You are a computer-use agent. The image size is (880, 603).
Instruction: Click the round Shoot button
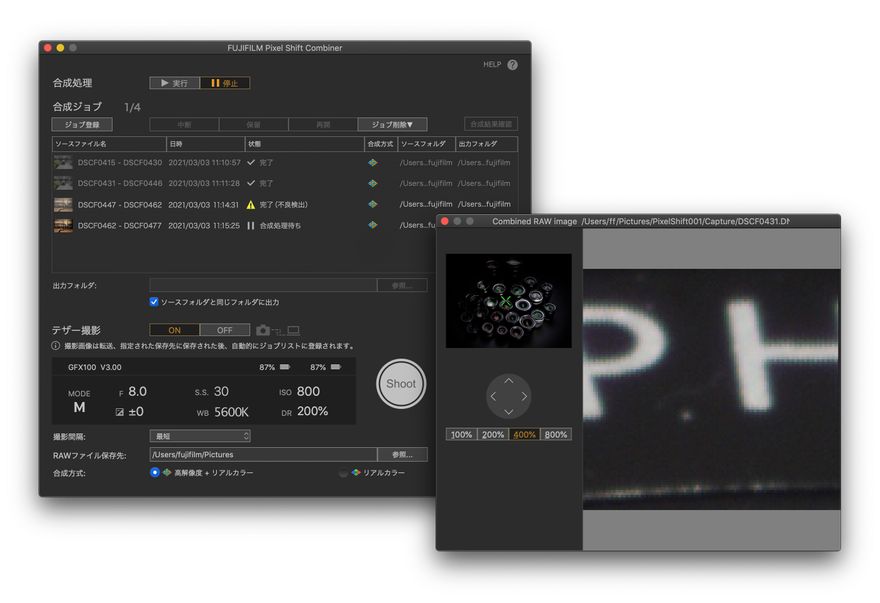coord(401,384)
